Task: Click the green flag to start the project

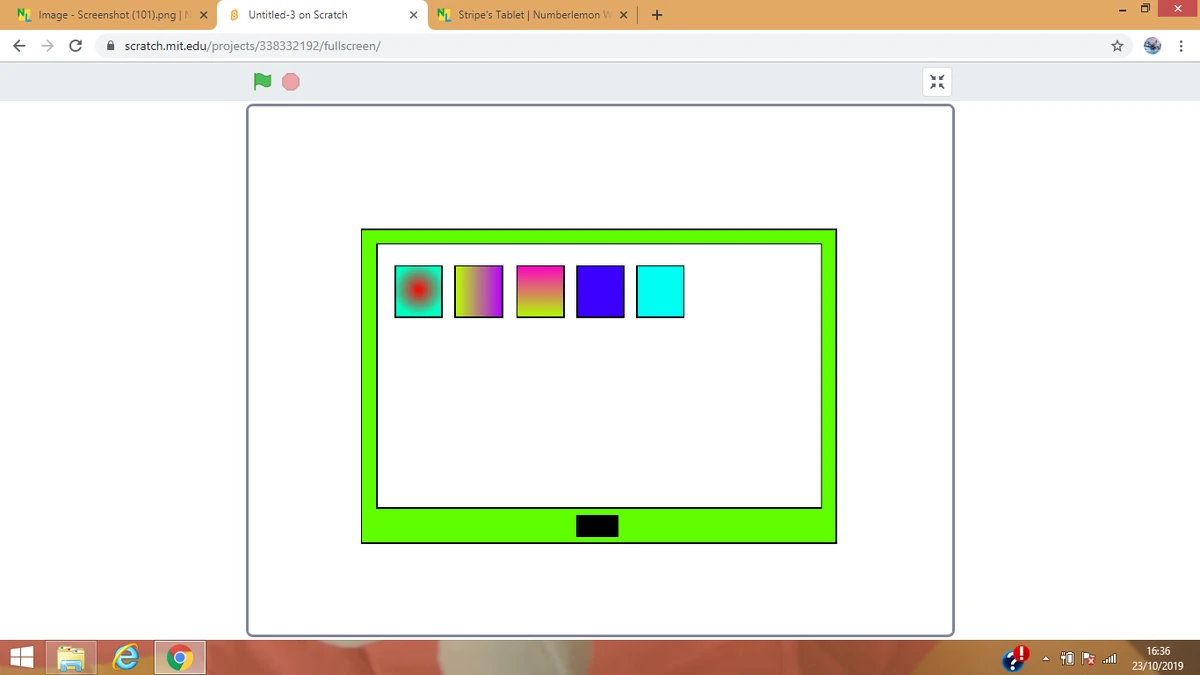Action: (x=262, y=81)
